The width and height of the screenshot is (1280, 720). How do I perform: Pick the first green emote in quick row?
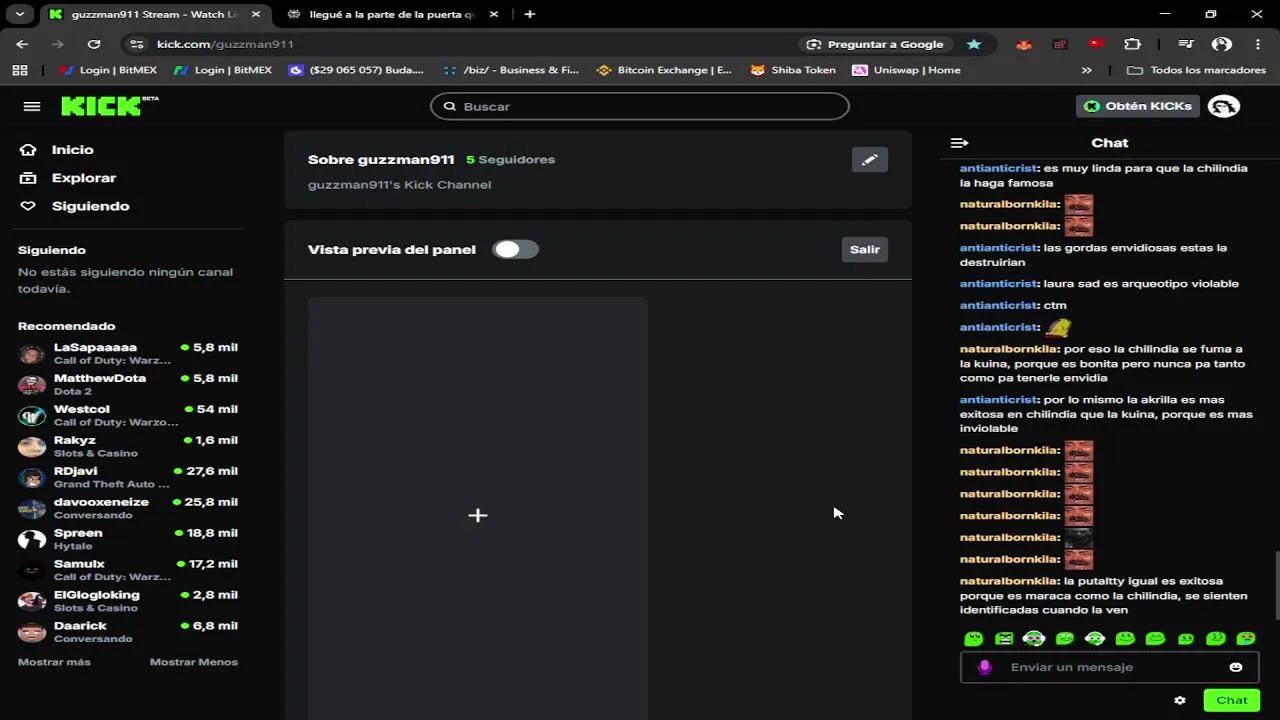[973, 638]
